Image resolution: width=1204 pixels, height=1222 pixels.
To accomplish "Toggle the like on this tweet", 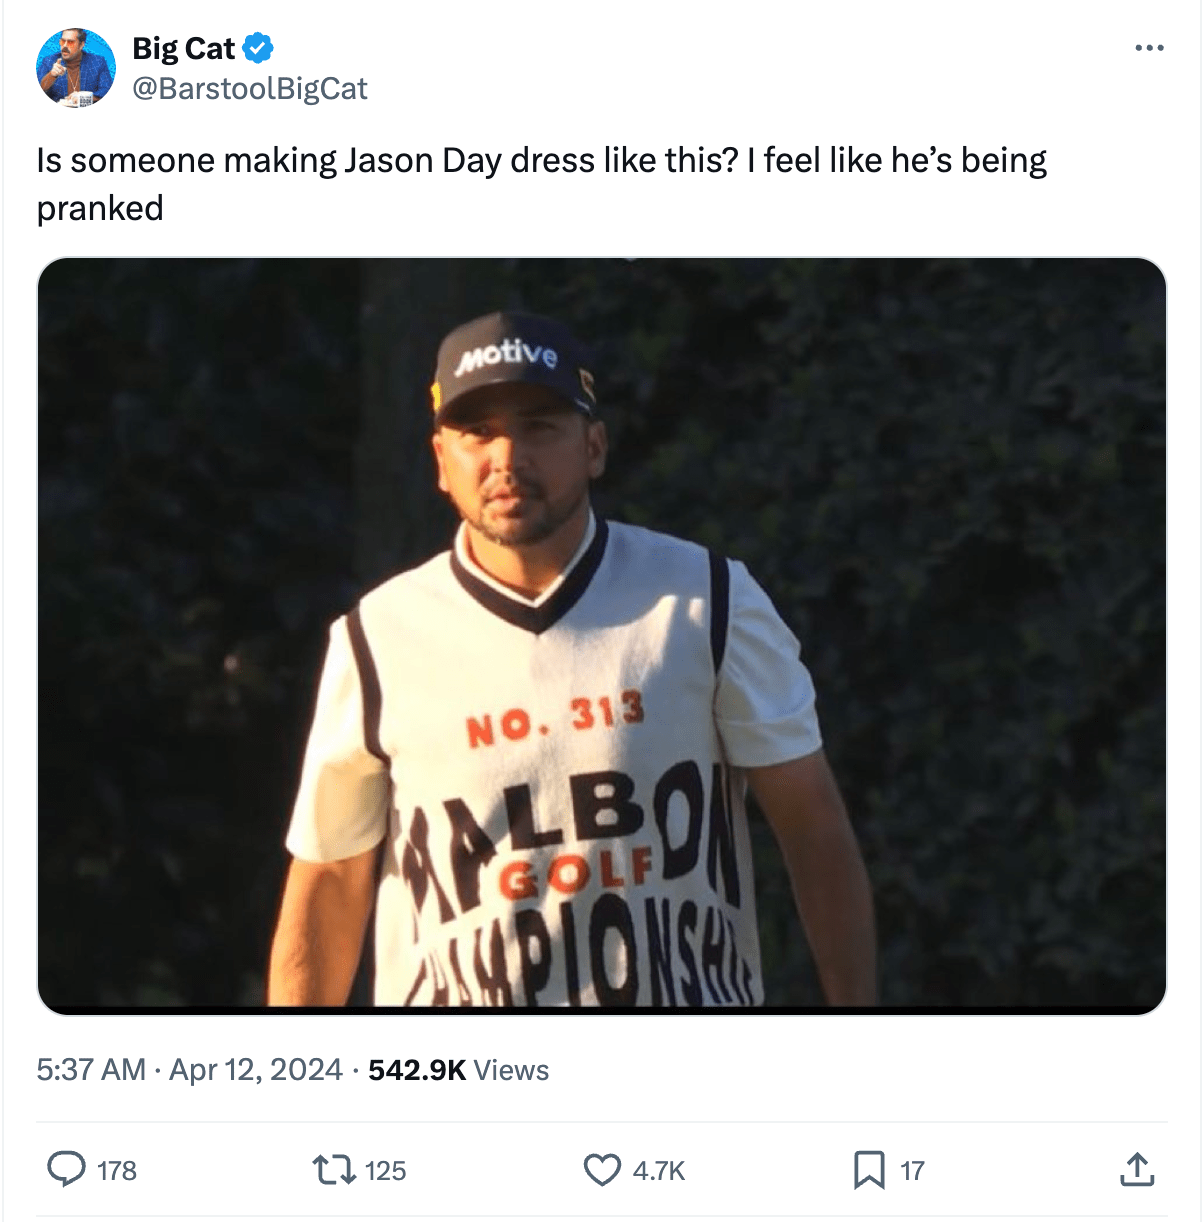I will (x=601, y=1168).
